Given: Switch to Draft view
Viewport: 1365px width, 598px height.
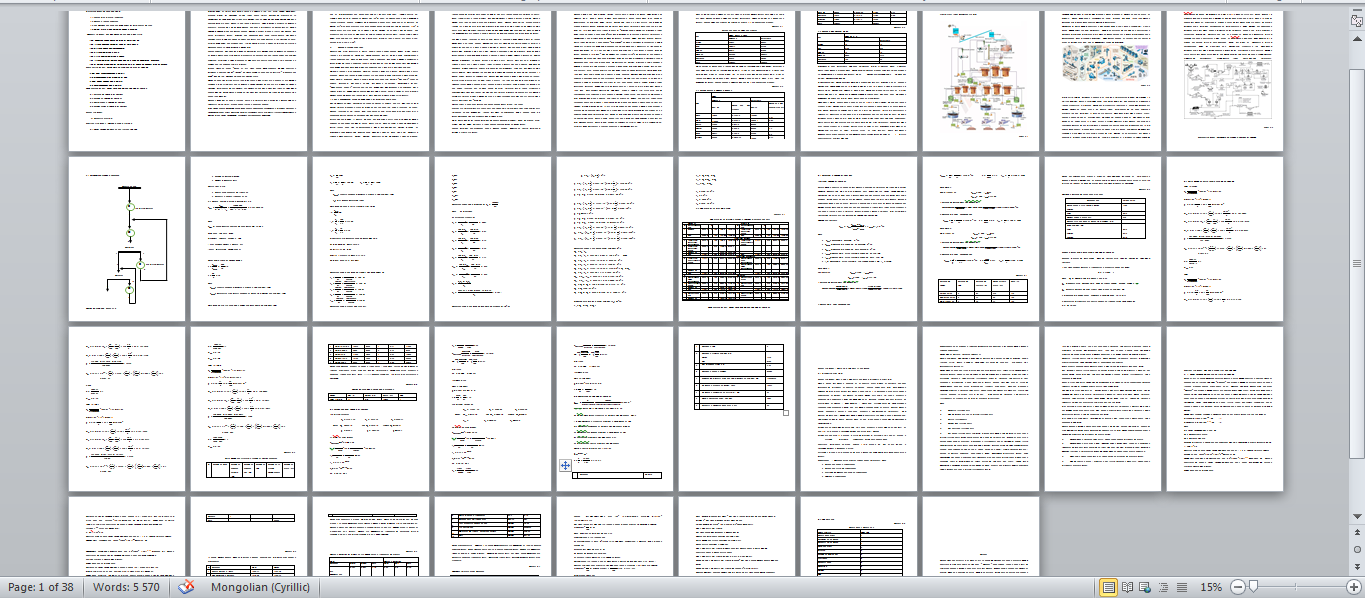Looking at the screenshot, I should (1181, 587).
